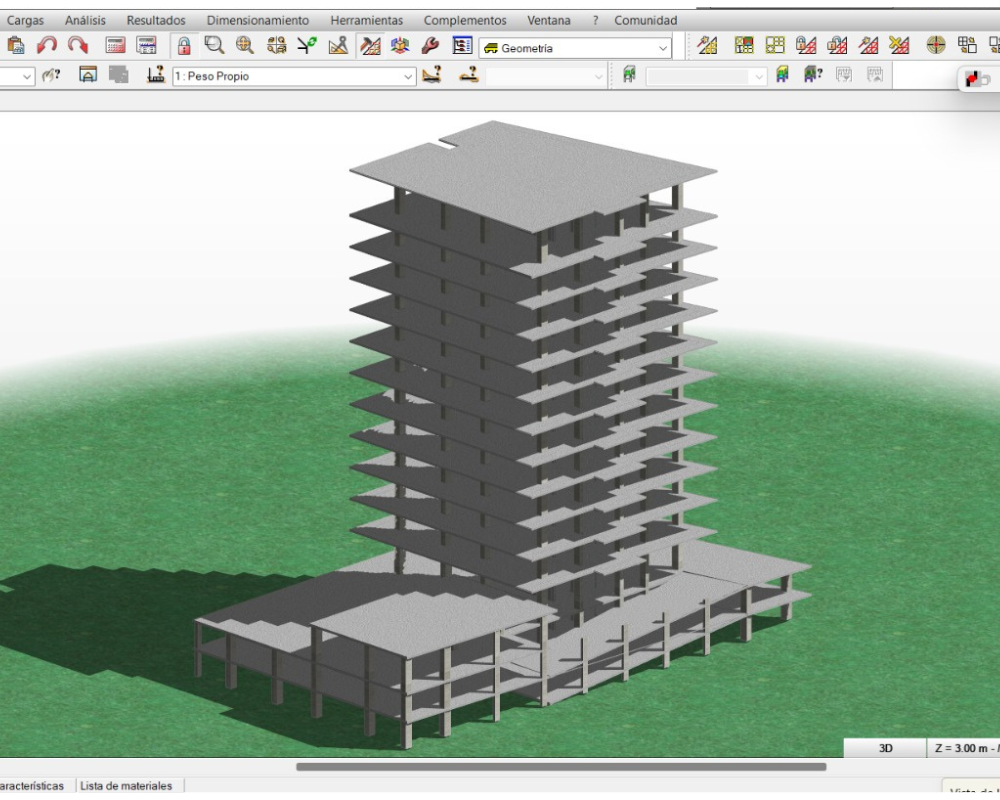Toggle the red padlock lock icon

tap(184, 46)
